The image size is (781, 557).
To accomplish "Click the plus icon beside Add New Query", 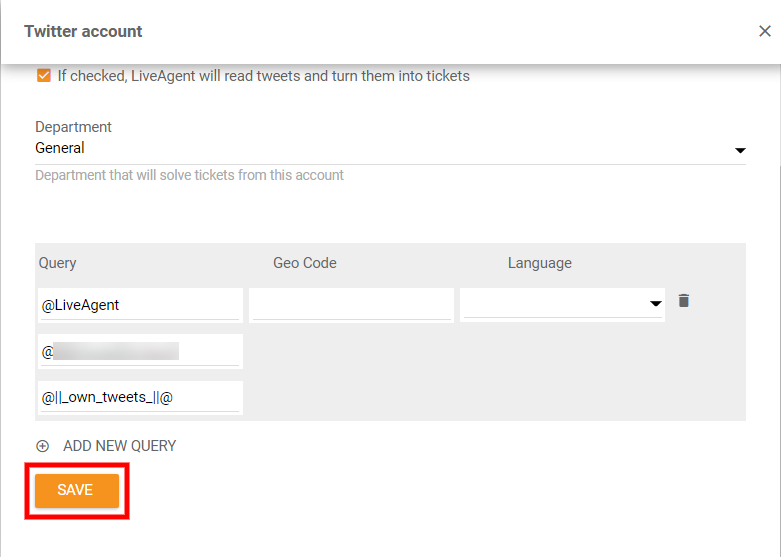I will pyautogui.click(x=42, y=446).
